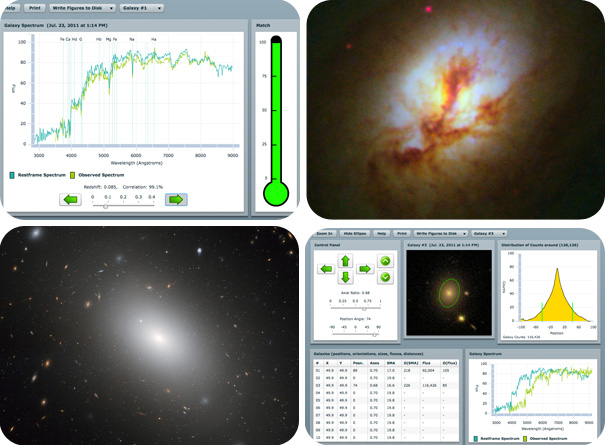Click the flux value 116,426 in row 03
This screenshot has width=605, height=445.
(429, 385)
